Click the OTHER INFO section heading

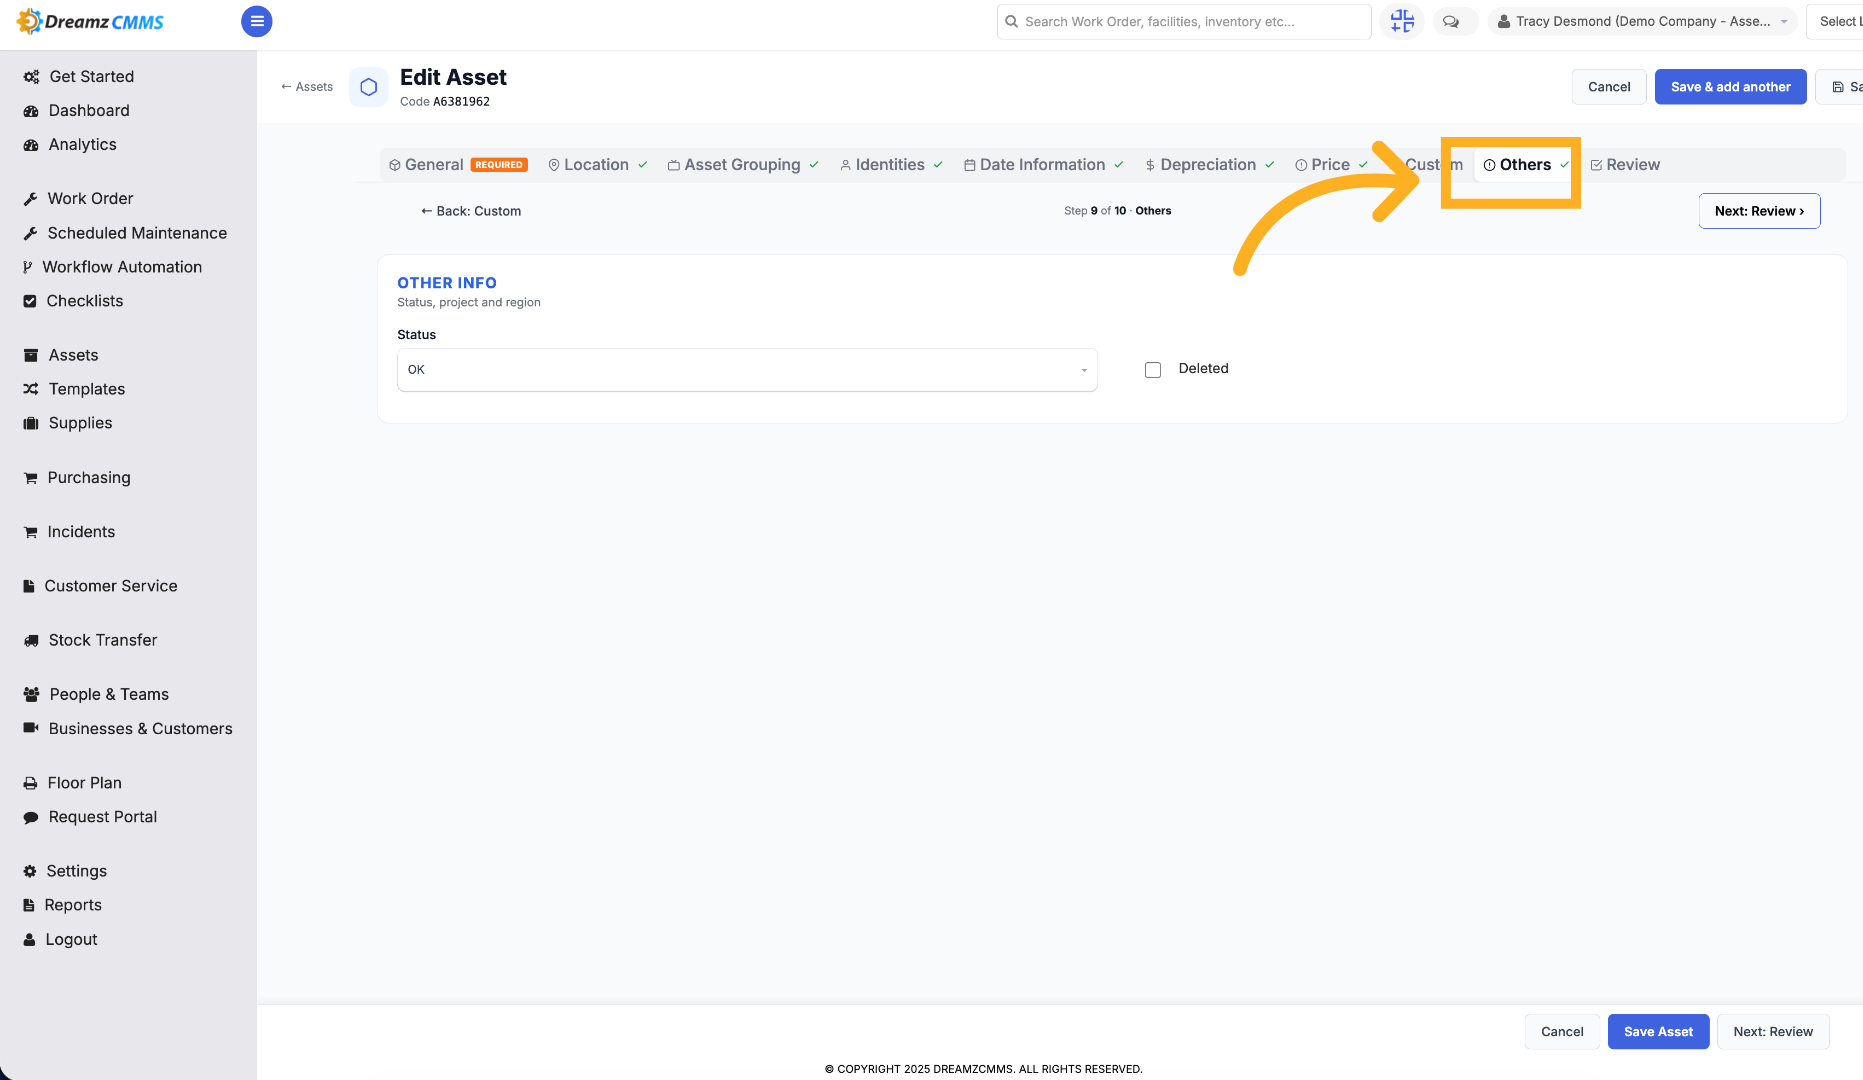(447, 283)
